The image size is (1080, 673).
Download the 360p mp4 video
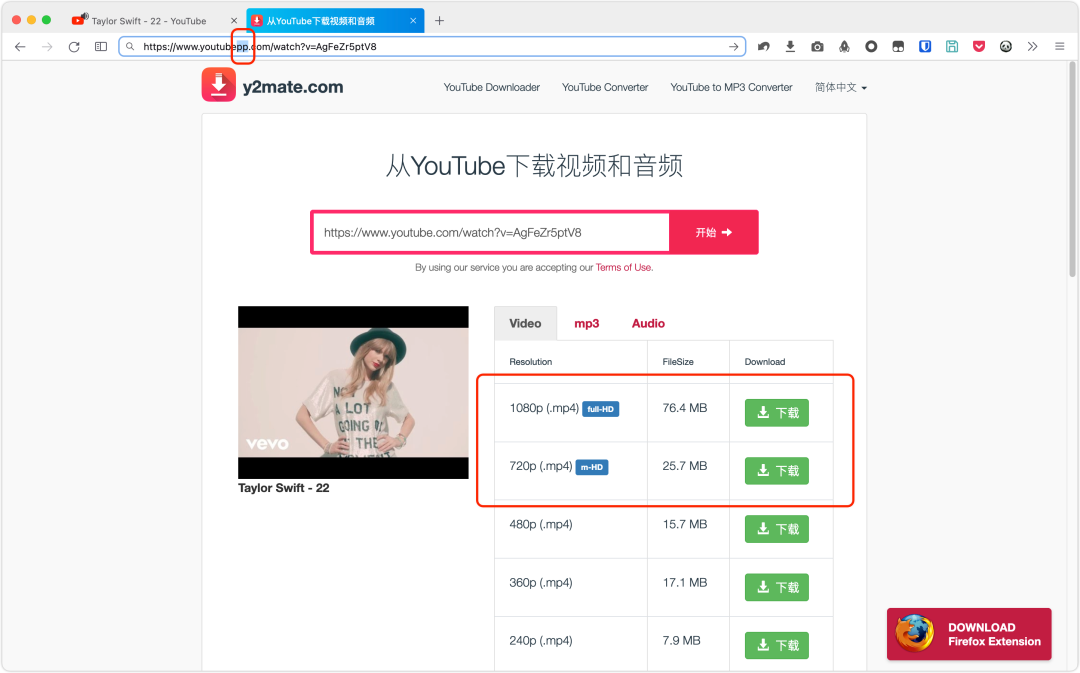tap(776, 587)
